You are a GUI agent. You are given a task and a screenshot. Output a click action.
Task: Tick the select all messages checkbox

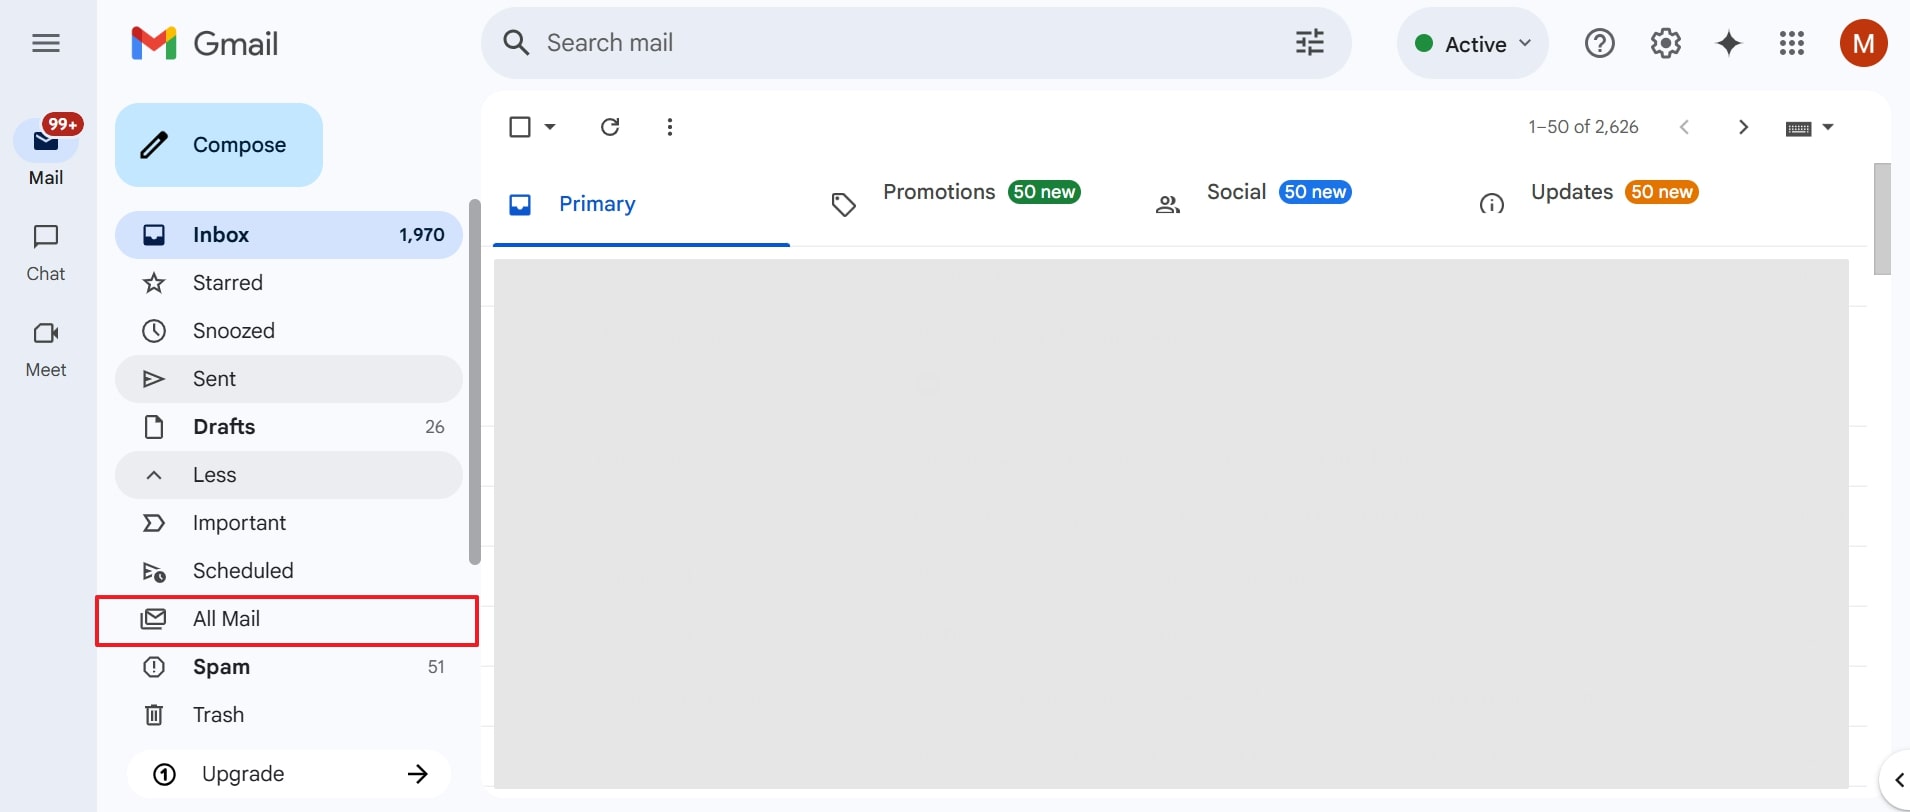(520, 127)
